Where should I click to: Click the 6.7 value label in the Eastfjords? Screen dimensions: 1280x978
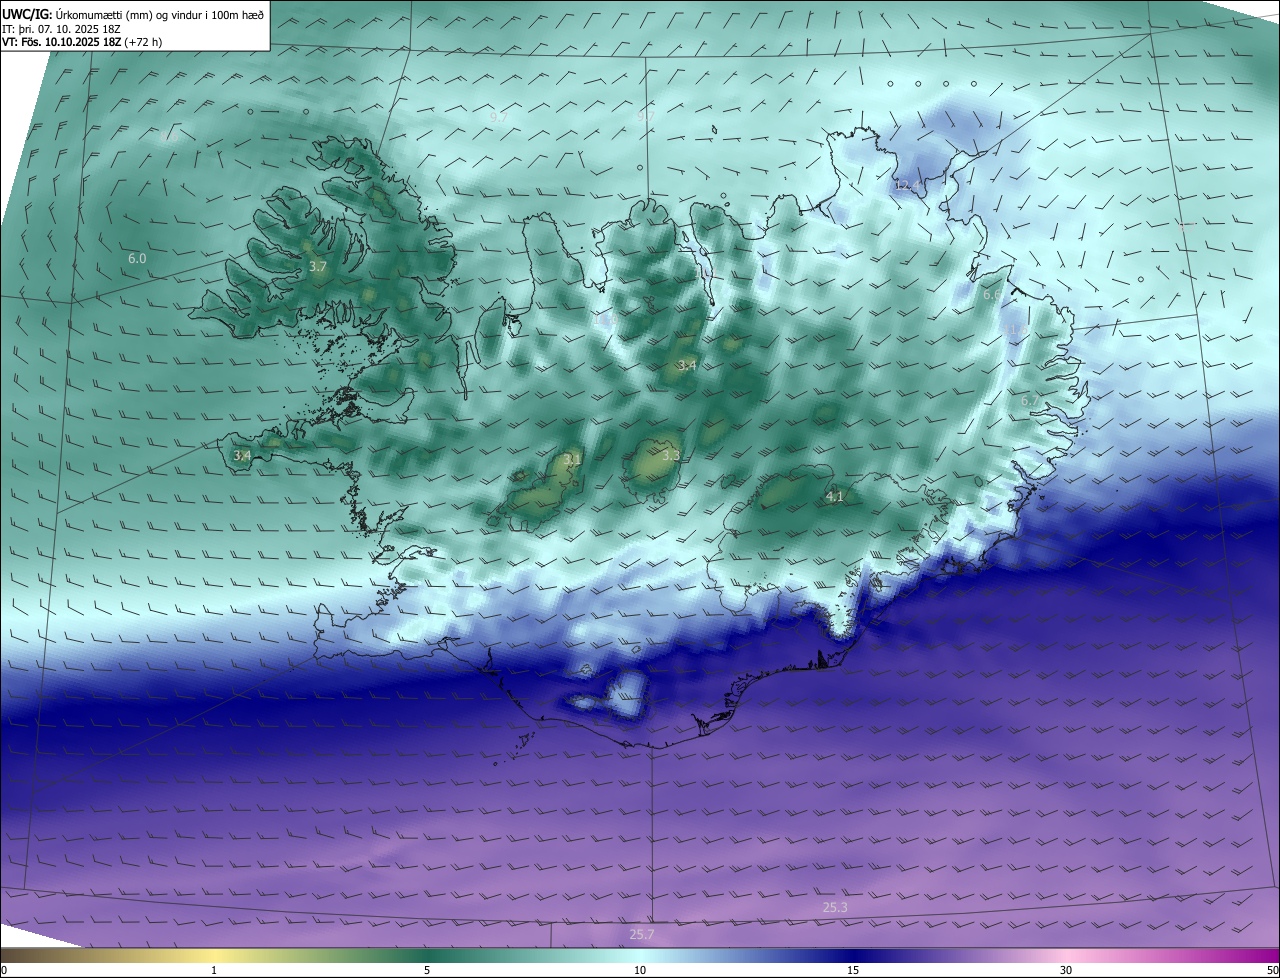[1030, 401]
